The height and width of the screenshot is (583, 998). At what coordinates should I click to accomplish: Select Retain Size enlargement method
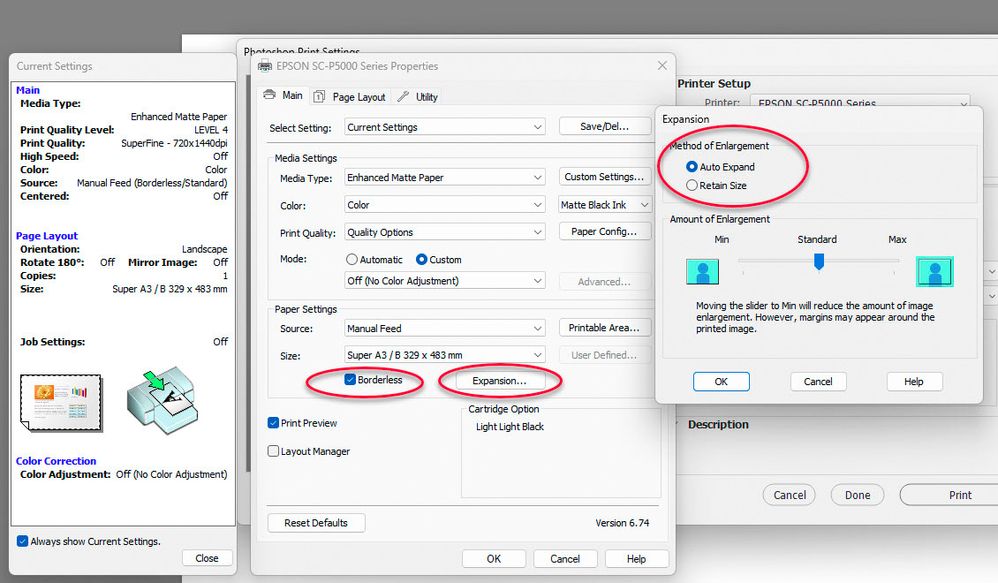(x=692, y=185)
